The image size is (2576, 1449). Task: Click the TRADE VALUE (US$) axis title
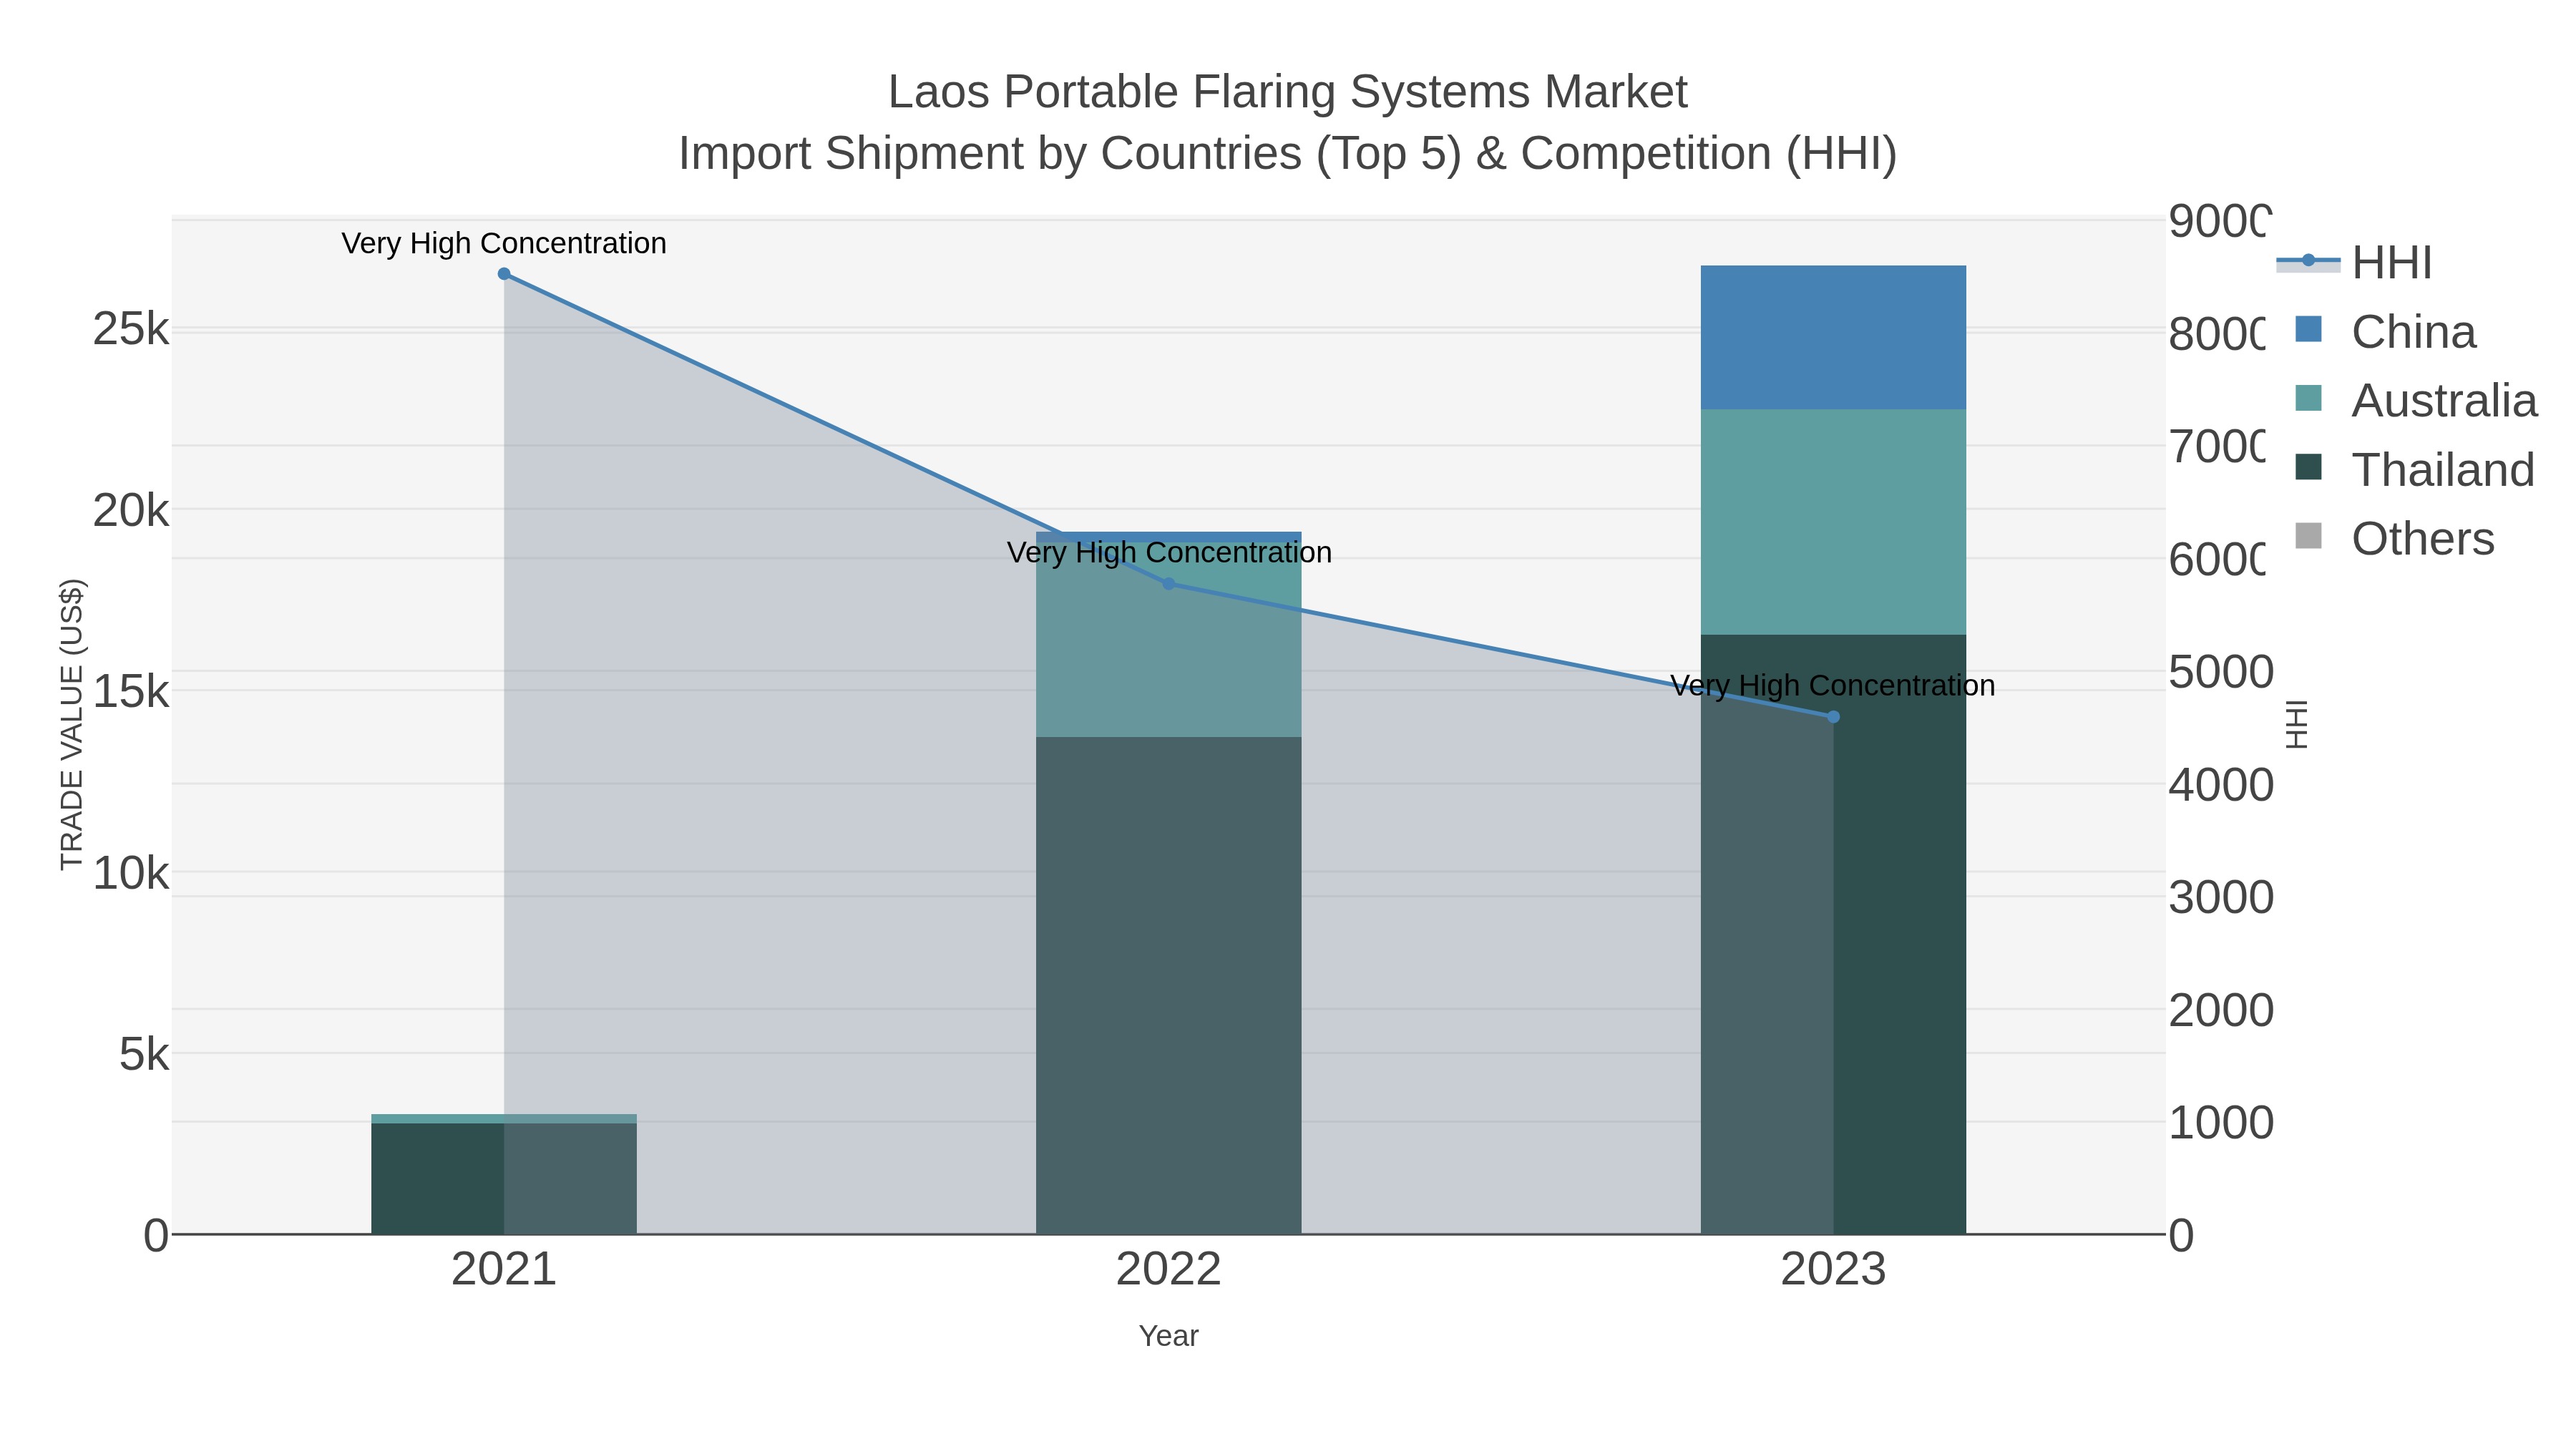point(72,724)
